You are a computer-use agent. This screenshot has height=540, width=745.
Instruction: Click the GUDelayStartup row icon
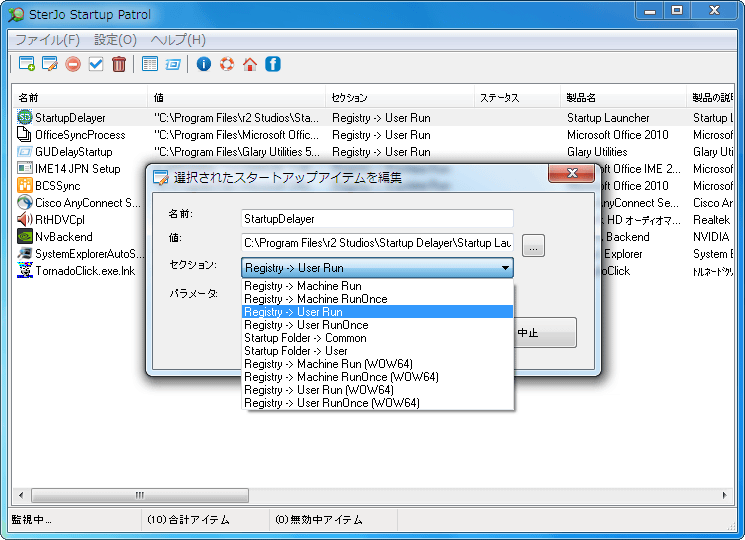25,152
